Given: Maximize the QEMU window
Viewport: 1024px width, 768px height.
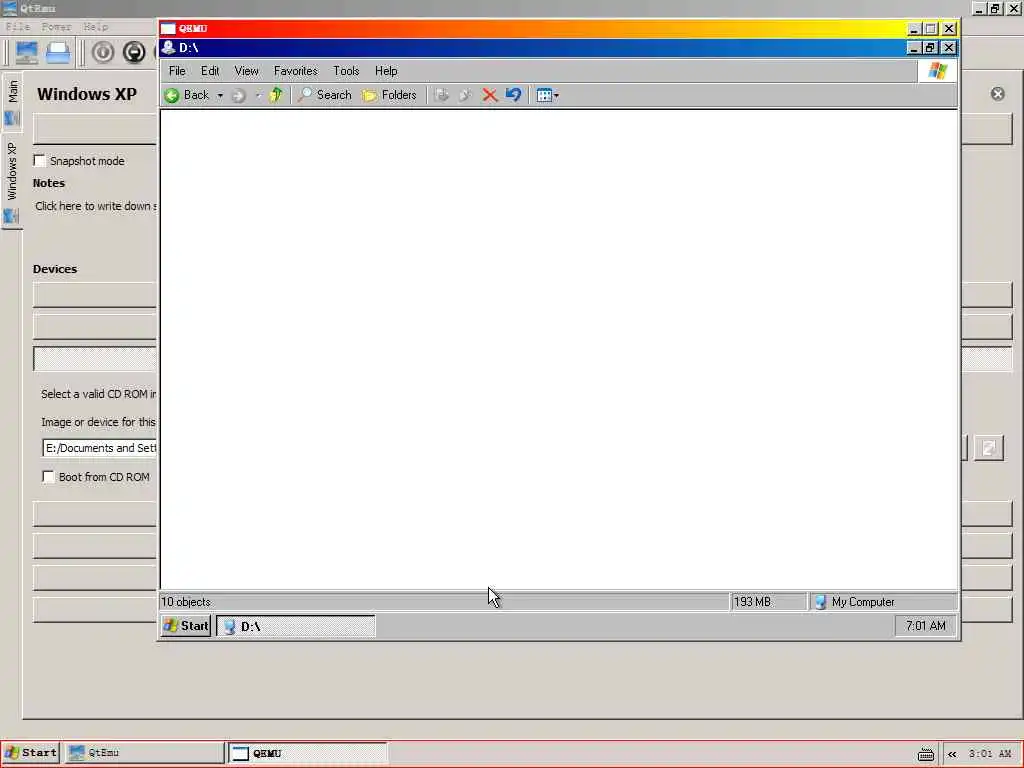Looking at the screenshot, I should point(931,29).
